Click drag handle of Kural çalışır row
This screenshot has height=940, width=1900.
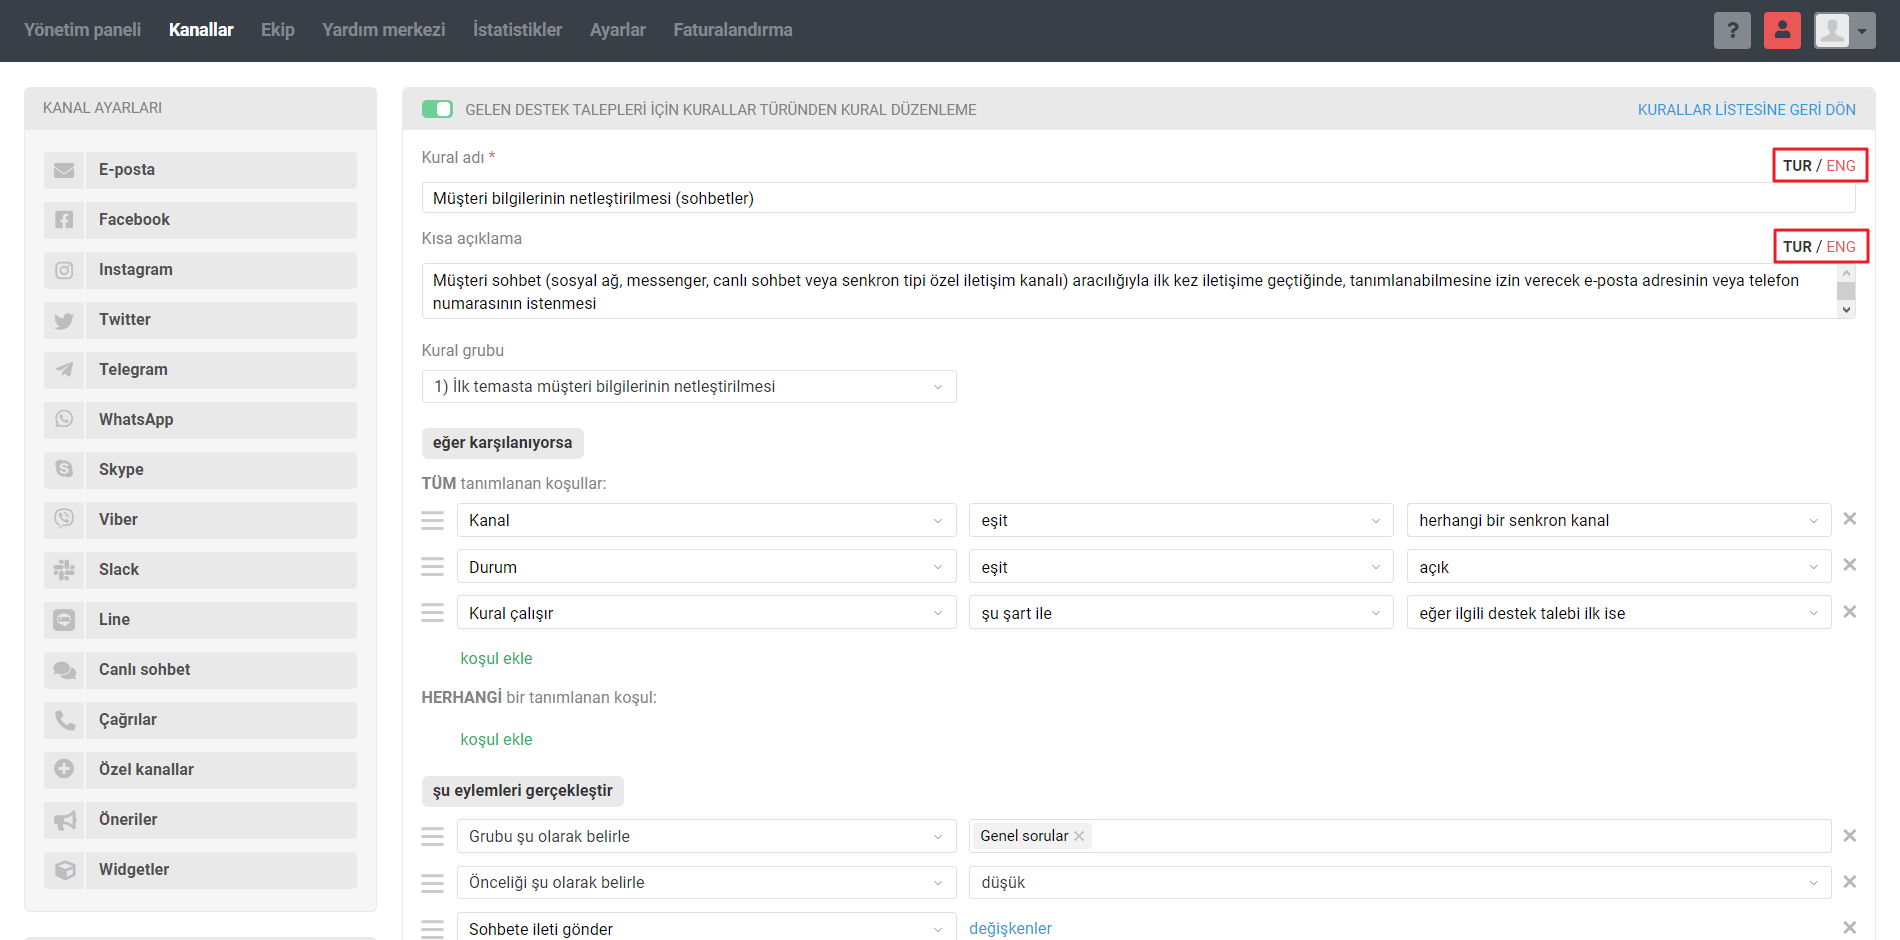pos(432,613)
